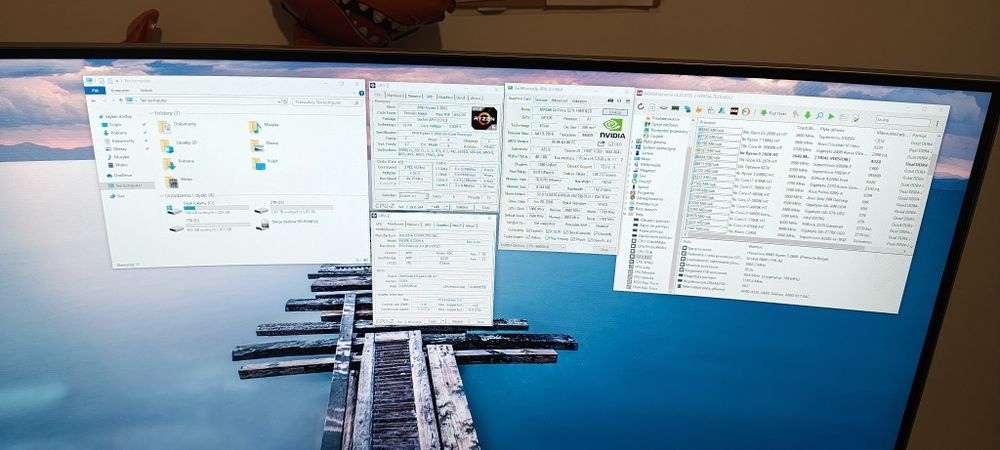Image resolution: width=1000 pixels, height=450 pixels.
Task: Toggle the Ray Tracing checkbox in GPU-Z
Action: [x=547, y=238]
